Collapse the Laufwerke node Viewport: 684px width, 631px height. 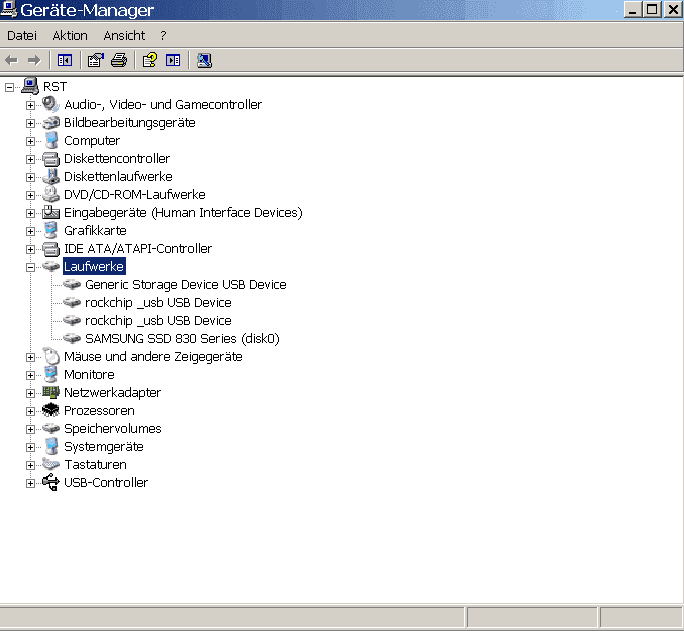[30, 267]
